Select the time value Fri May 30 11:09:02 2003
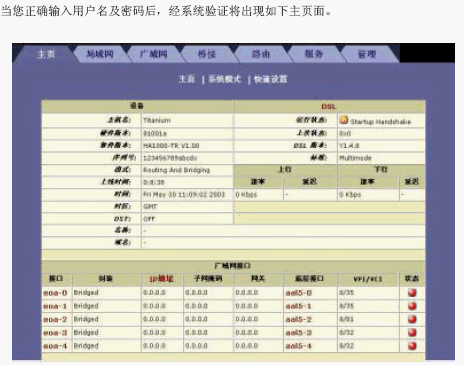Screen dimensions: 464x365 click(x=184, y=194)
